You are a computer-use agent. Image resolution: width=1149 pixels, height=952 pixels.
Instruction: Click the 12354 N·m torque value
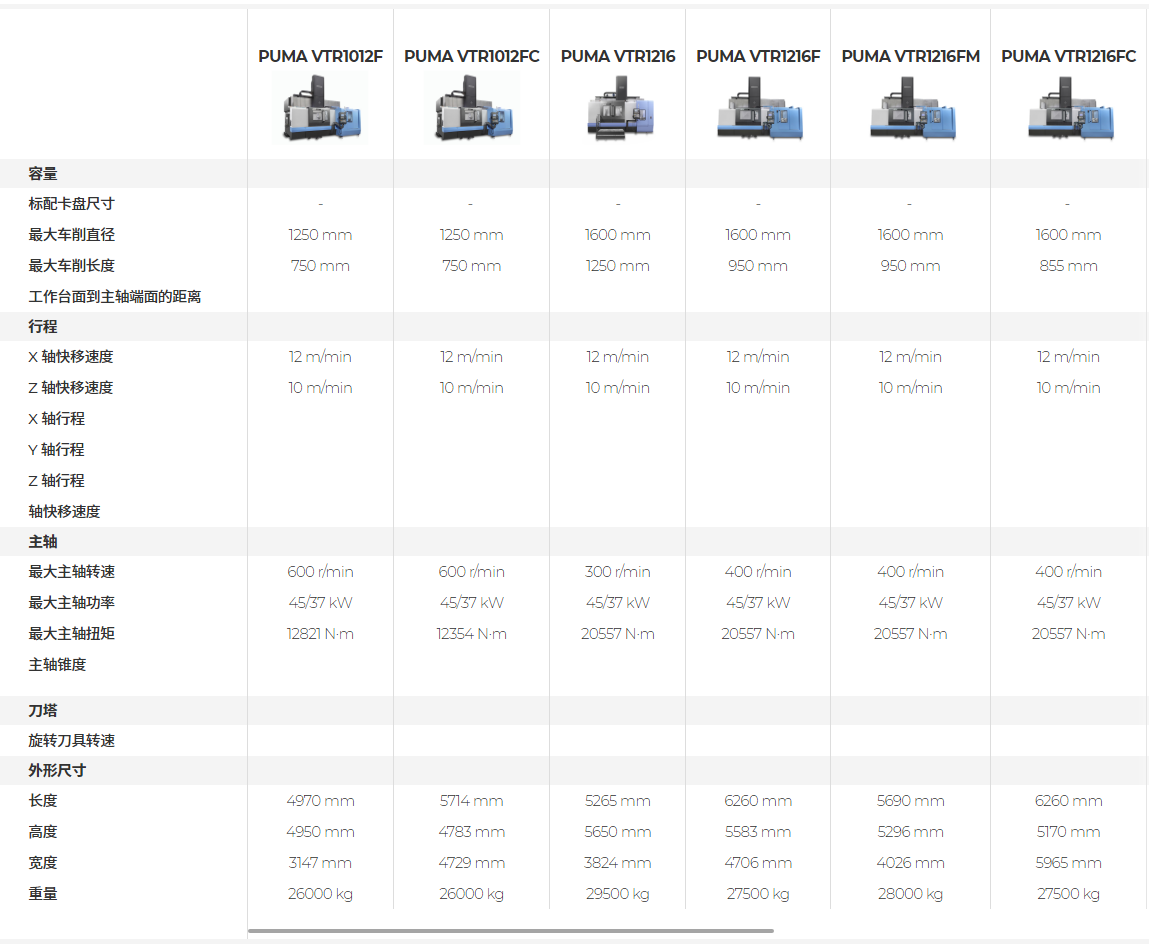pyautogui.click(x=472, y=634)
